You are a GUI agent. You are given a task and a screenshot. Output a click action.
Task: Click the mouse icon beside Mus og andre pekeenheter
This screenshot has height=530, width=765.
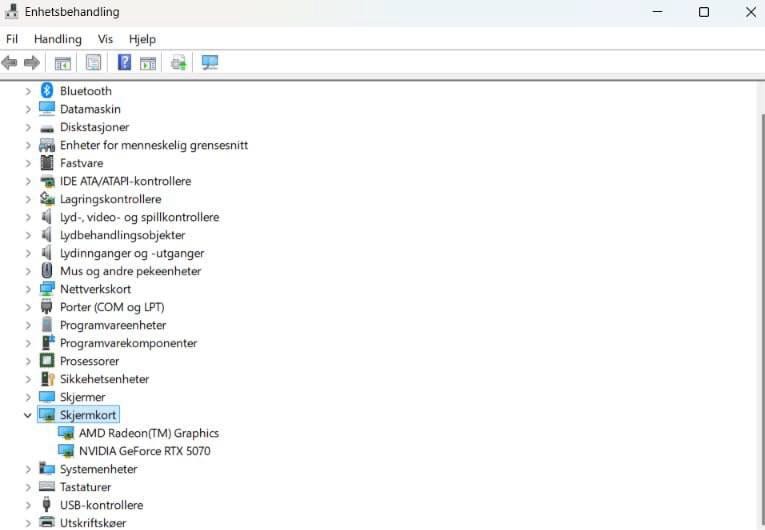(47, 270)
